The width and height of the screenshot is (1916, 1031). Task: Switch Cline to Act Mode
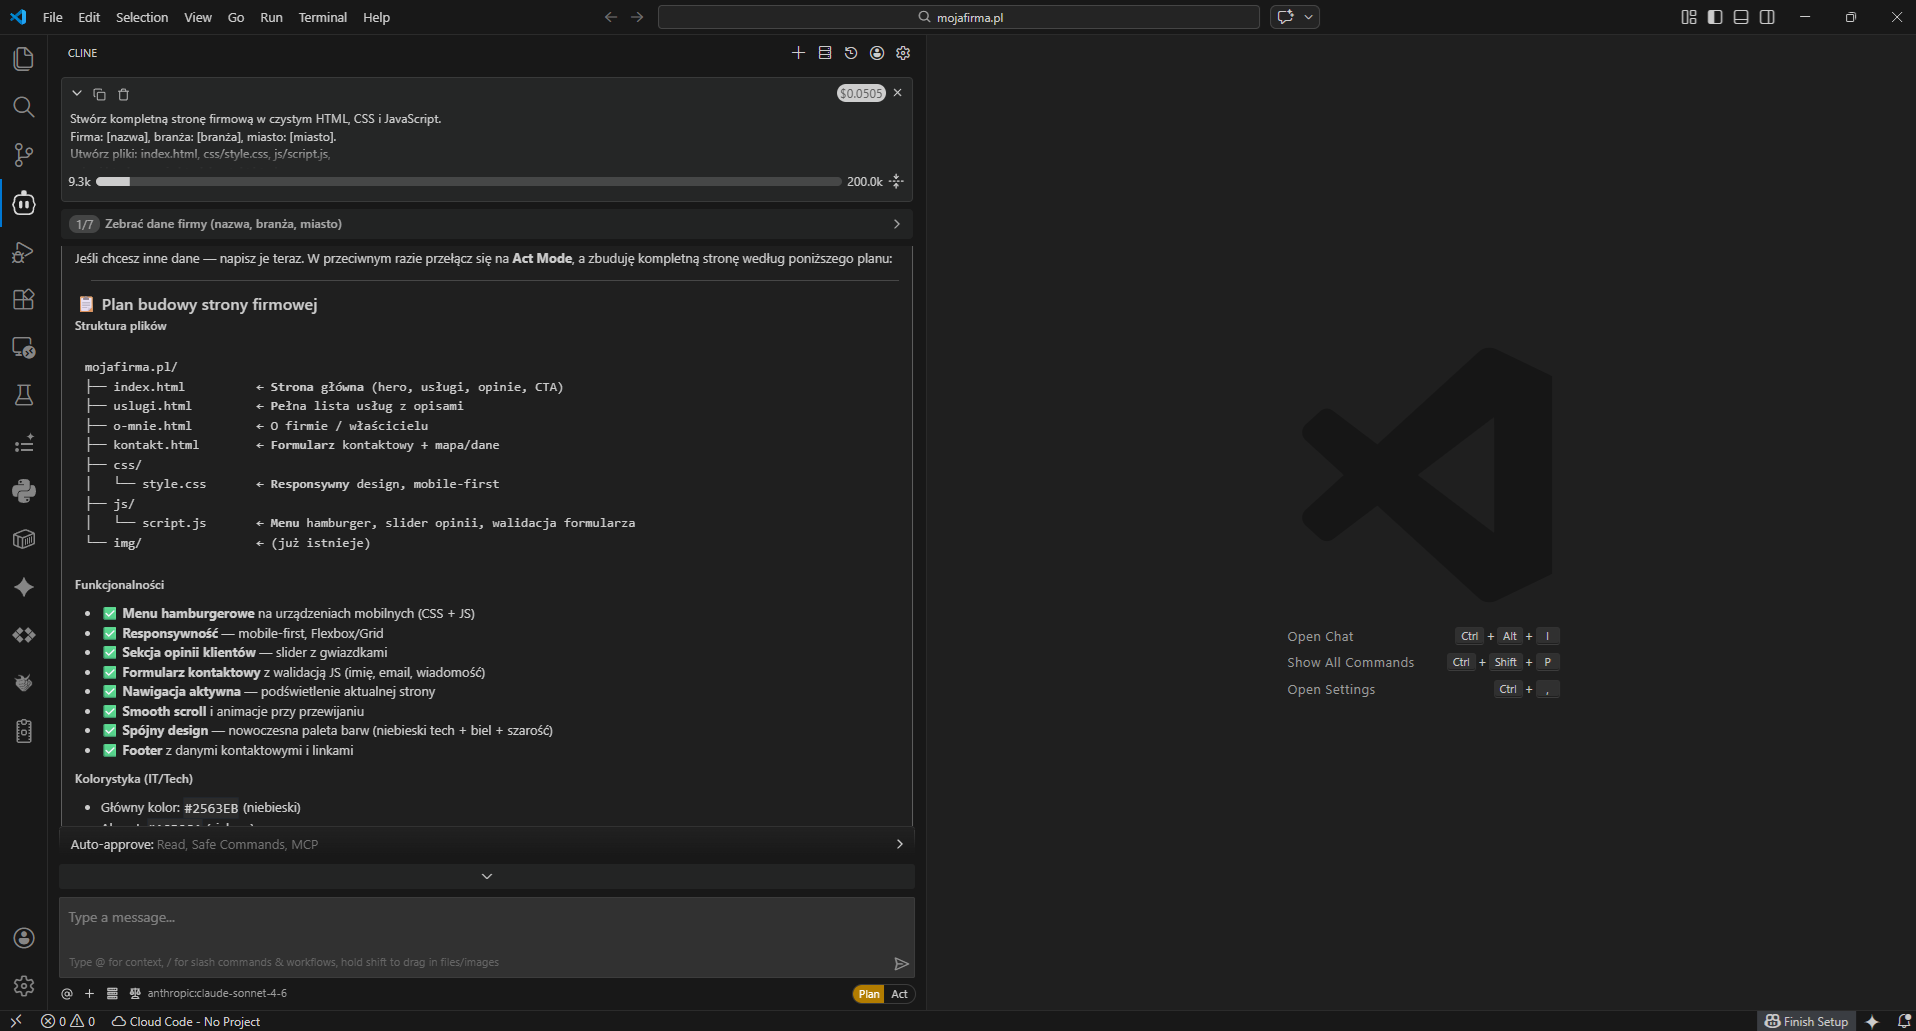tap(898, 994)
